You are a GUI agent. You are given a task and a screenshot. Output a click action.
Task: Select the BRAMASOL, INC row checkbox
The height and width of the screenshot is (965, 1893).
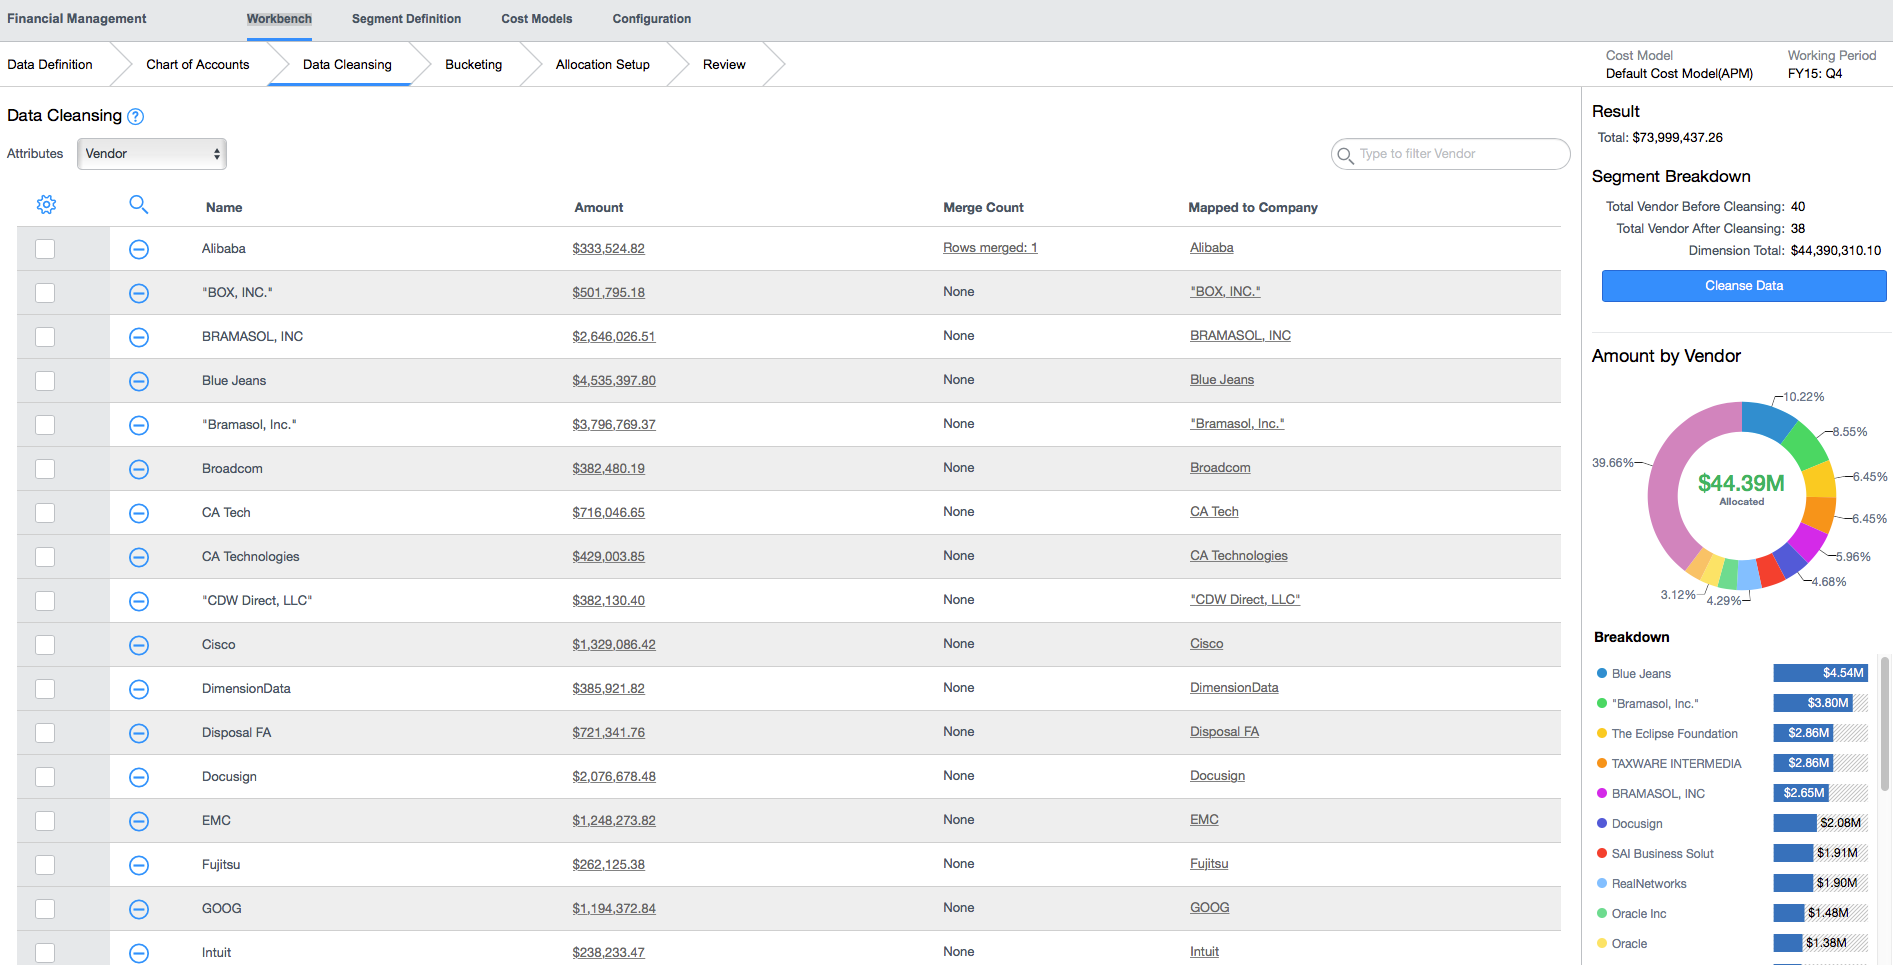pyautogui.click(x=45, y=337)
